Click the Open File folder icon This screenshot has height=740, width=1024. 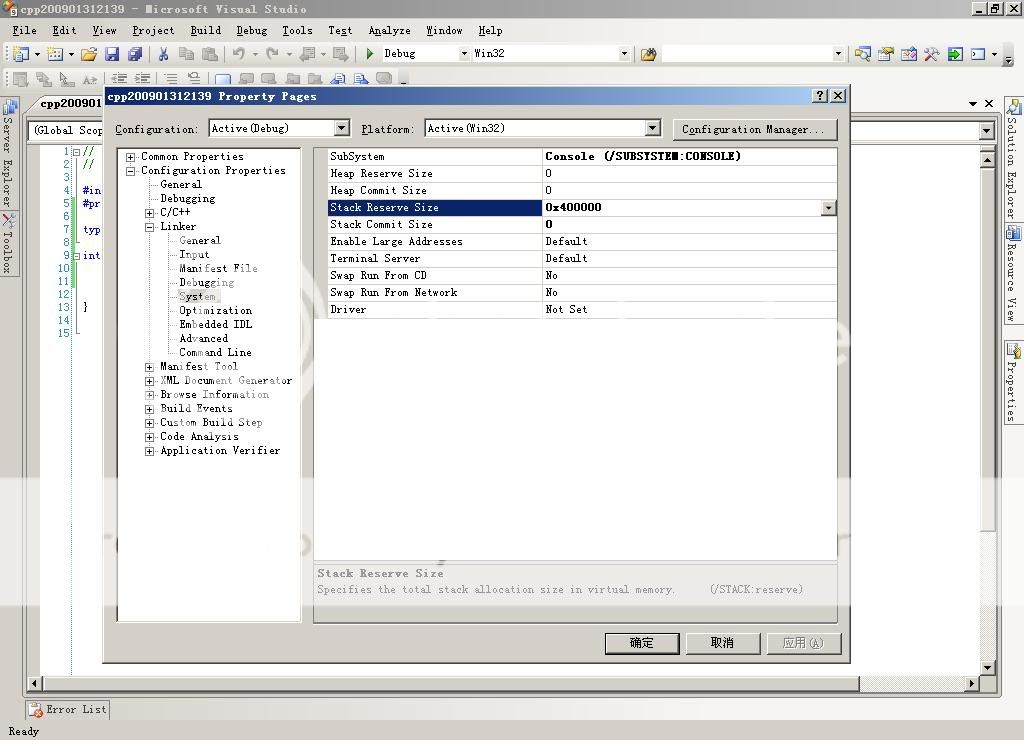click(89, 54)
